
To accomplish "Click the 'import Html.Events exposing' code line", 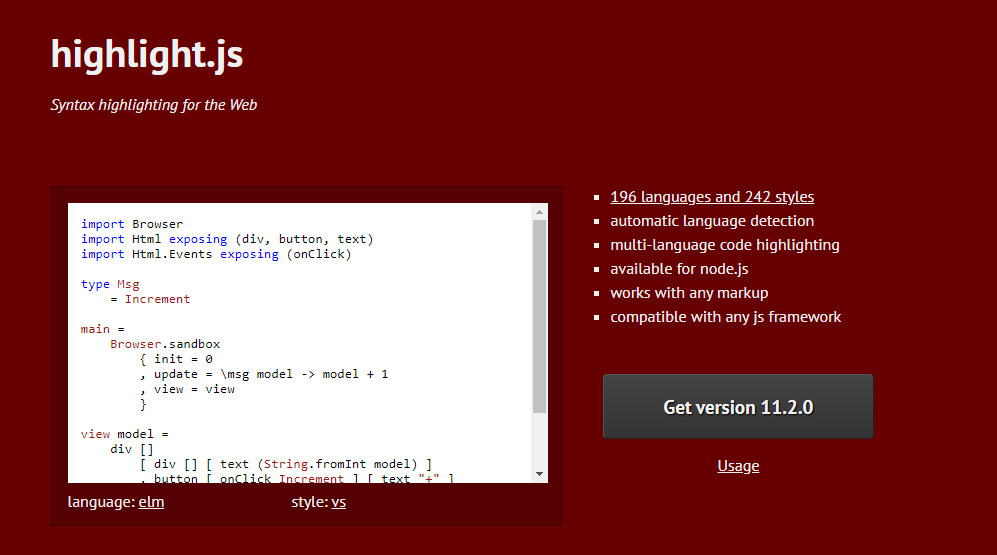I will [x=216, y=254].
